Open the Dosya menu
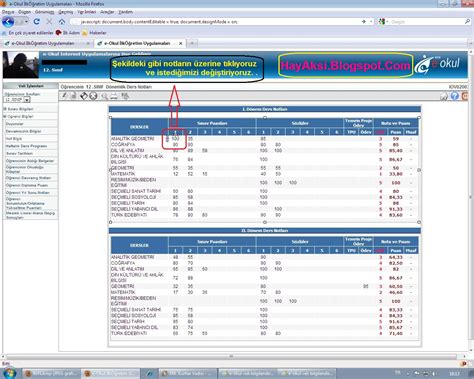The width and height of the screenshot is (474, 379). point(8,12)
